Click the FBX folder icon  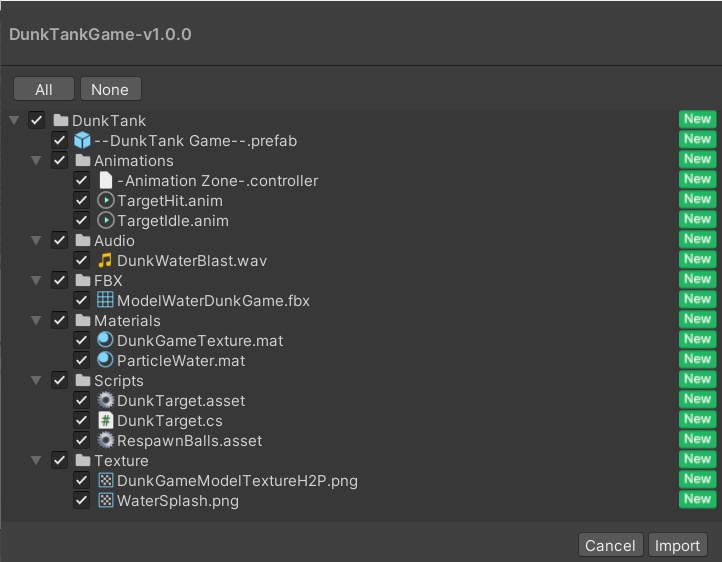[83, 280]
